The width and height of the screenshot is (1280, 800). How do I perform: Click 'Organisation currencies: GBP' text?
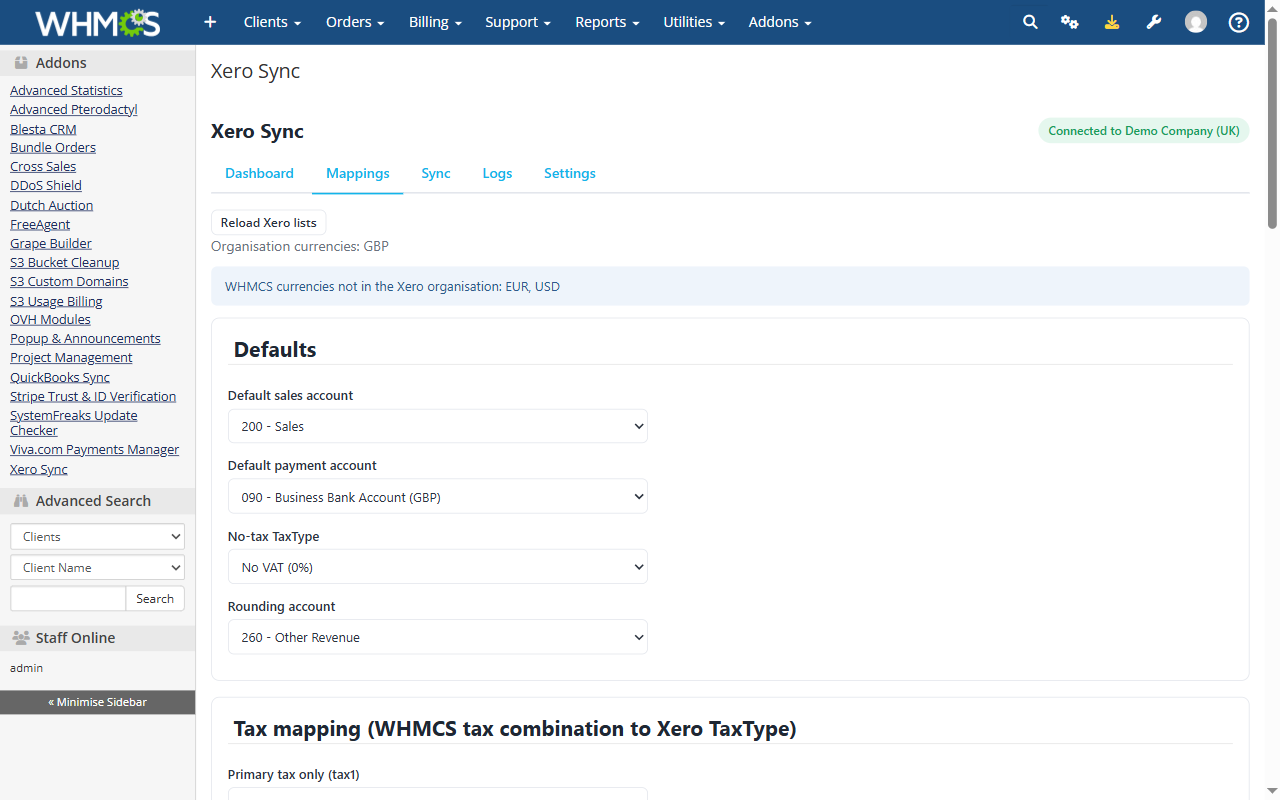pyautogui.click(x=300, y=246)
